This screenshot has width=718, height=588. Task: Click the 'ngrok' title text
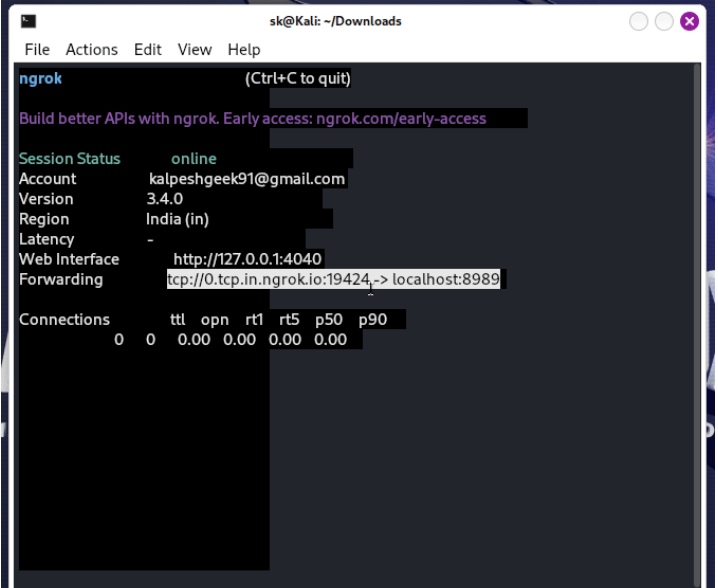pos(40,78)
